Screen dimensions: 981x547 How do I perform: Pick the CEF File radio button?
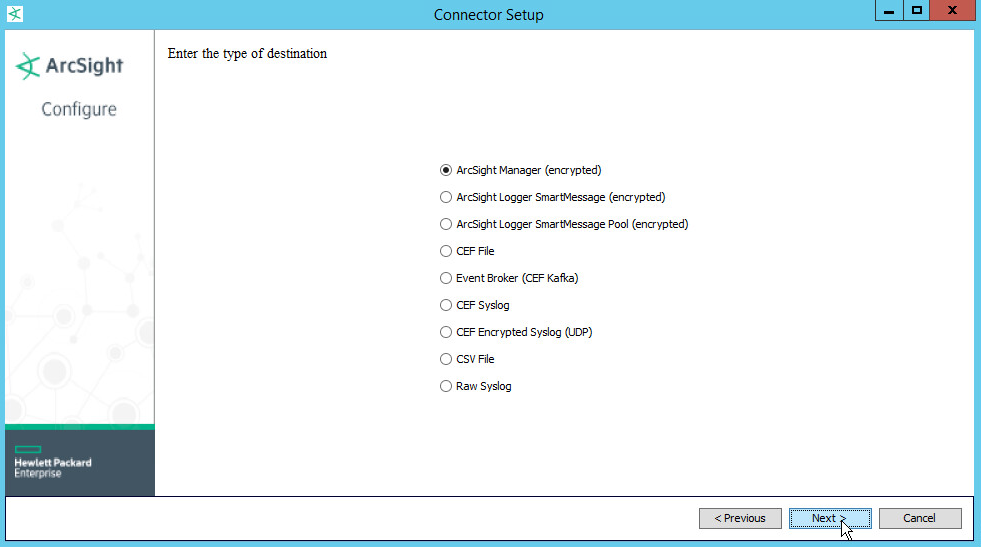point(446,251)
